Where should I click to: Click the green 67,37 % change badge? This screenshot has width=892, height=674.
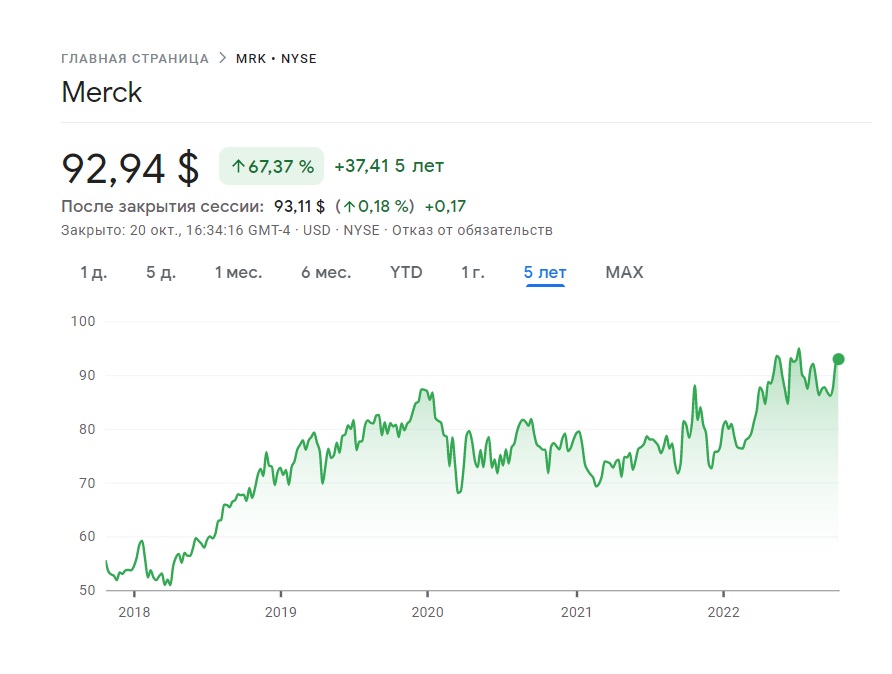pos(271,166)
